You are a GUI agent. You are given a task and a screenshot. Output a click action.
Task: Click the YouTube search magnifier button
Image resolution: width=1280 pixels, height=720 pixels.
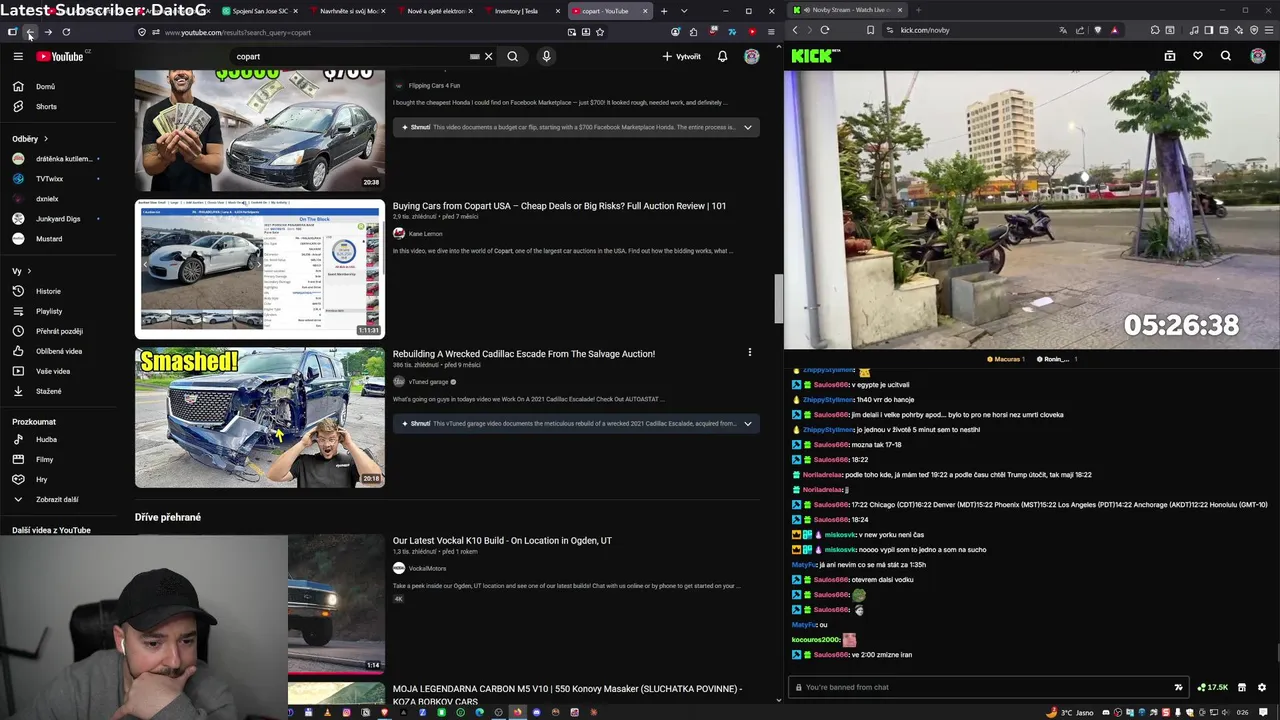point(512,56)
